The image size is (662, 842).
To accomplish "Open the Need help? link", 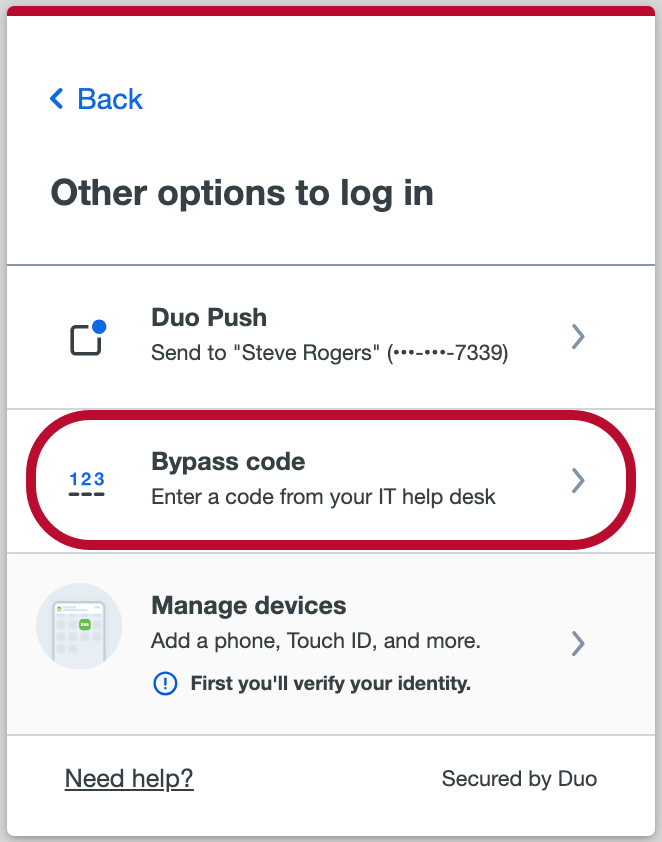I will (129, 778).
